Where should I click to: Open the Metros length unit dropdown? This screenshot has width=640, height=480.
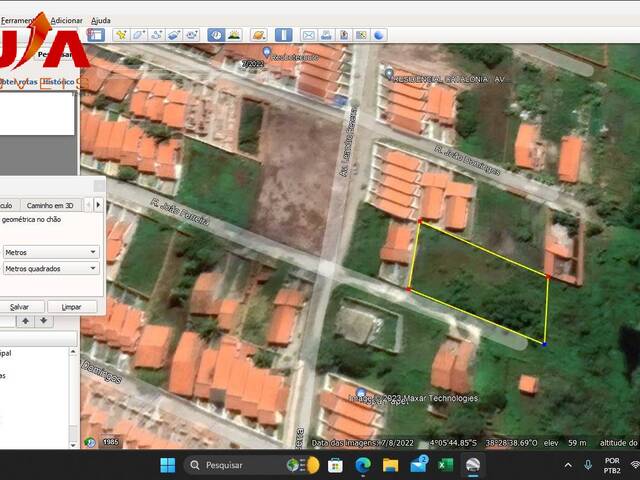click(51, 252)
